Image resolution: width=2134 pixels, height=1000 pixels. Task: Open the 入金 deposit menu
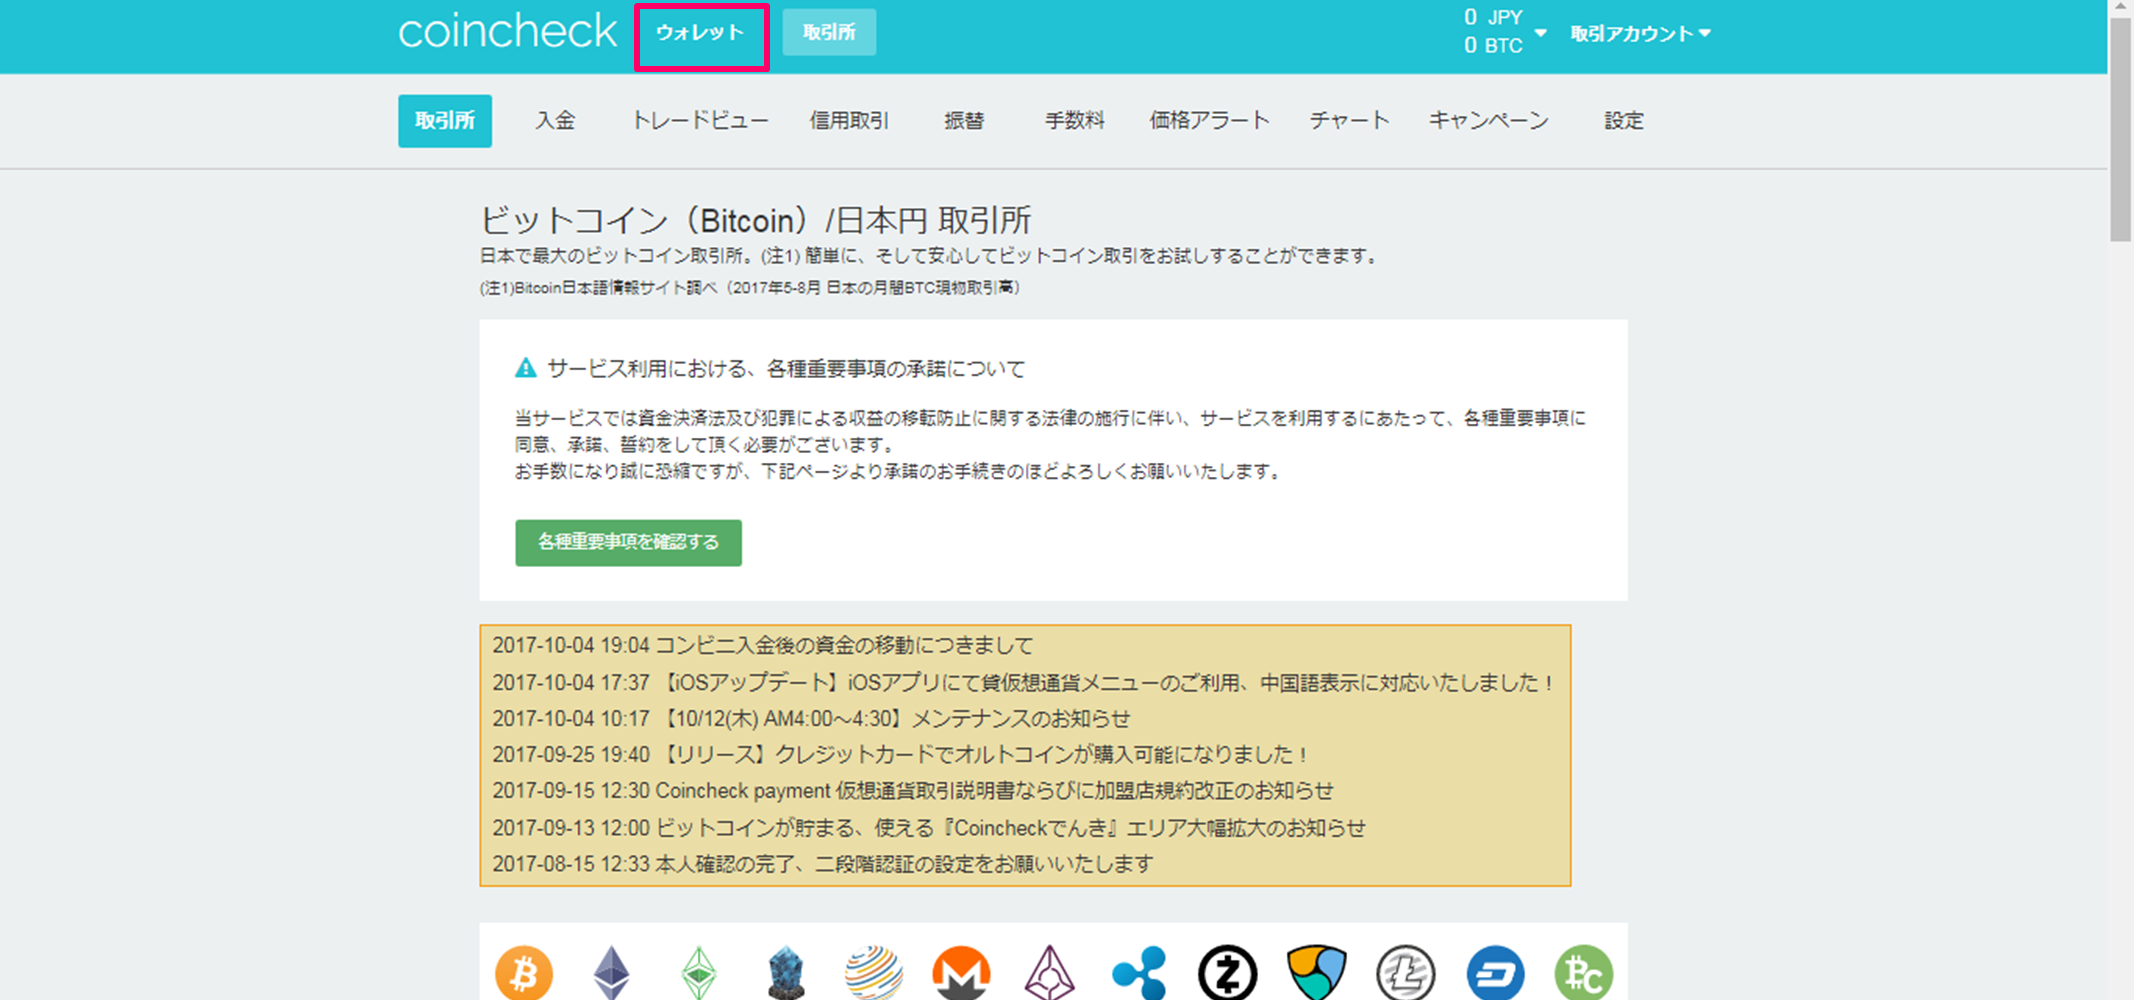coord(555,121)
